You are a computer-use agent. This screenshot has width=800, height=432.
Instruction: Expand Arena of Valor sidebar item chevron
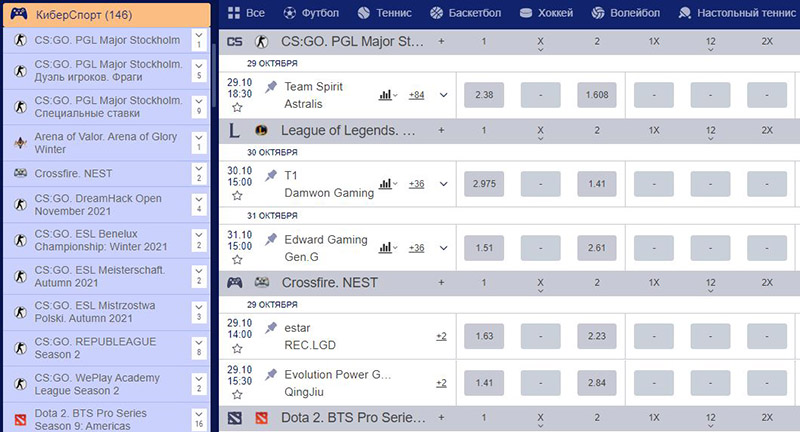[199, 142]
